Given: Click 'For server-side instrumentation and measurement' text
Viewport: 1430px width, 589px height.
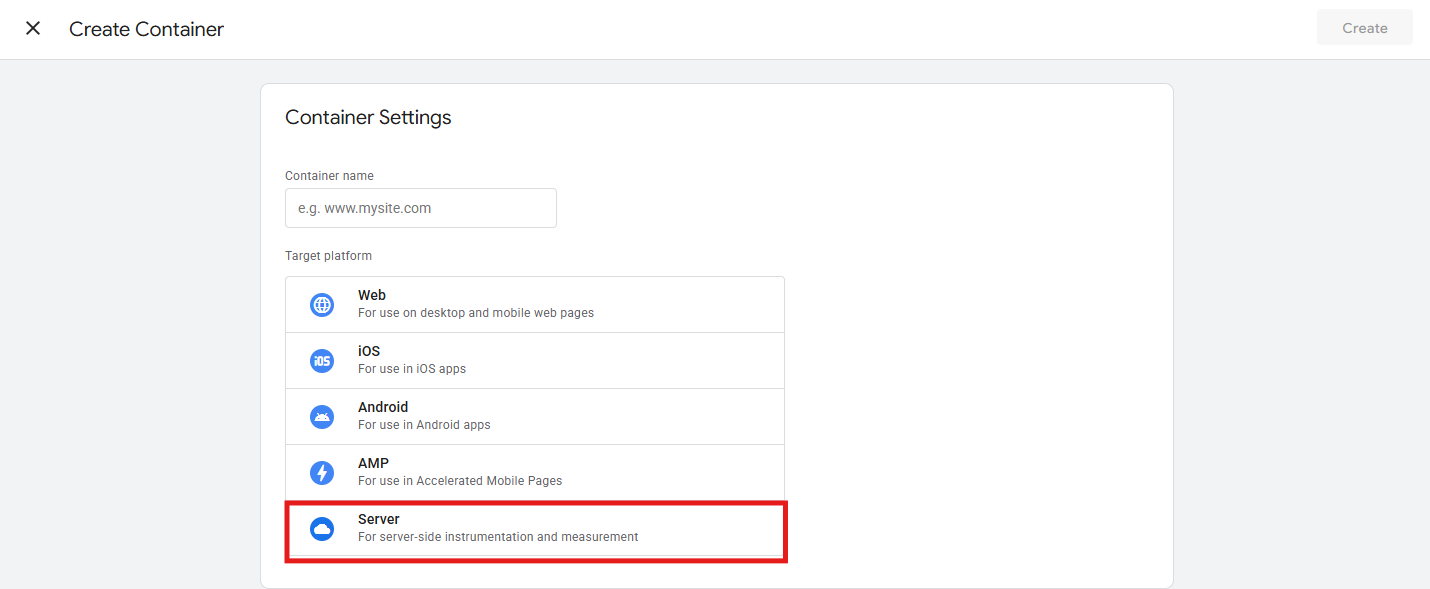Looking at the screenshot, I should pos(498,537).
